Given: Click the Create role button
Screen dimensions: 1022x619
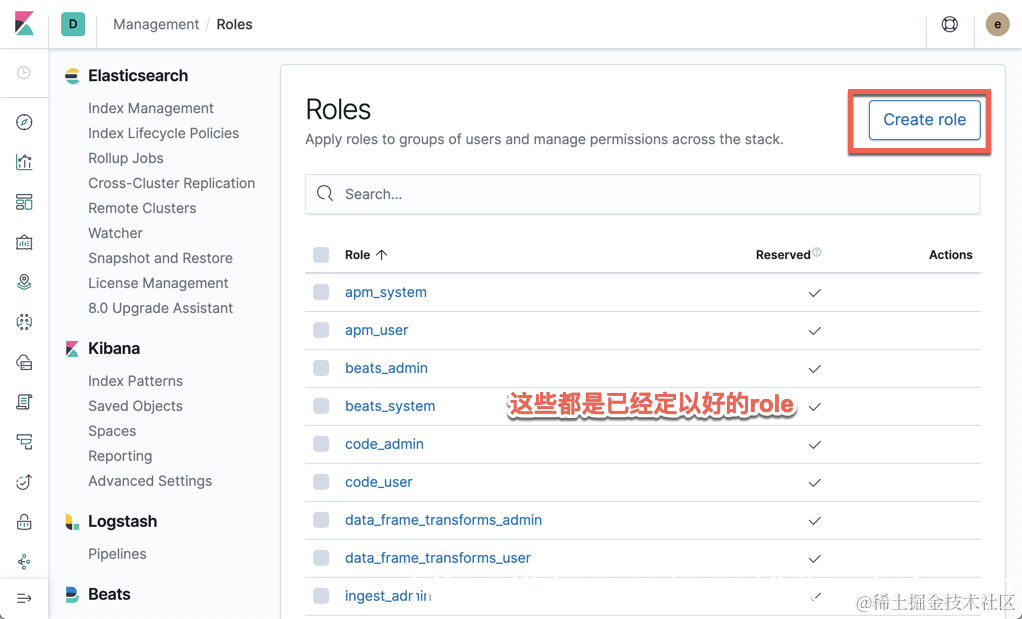Looking at the screenshot, I should pos(924,120).
